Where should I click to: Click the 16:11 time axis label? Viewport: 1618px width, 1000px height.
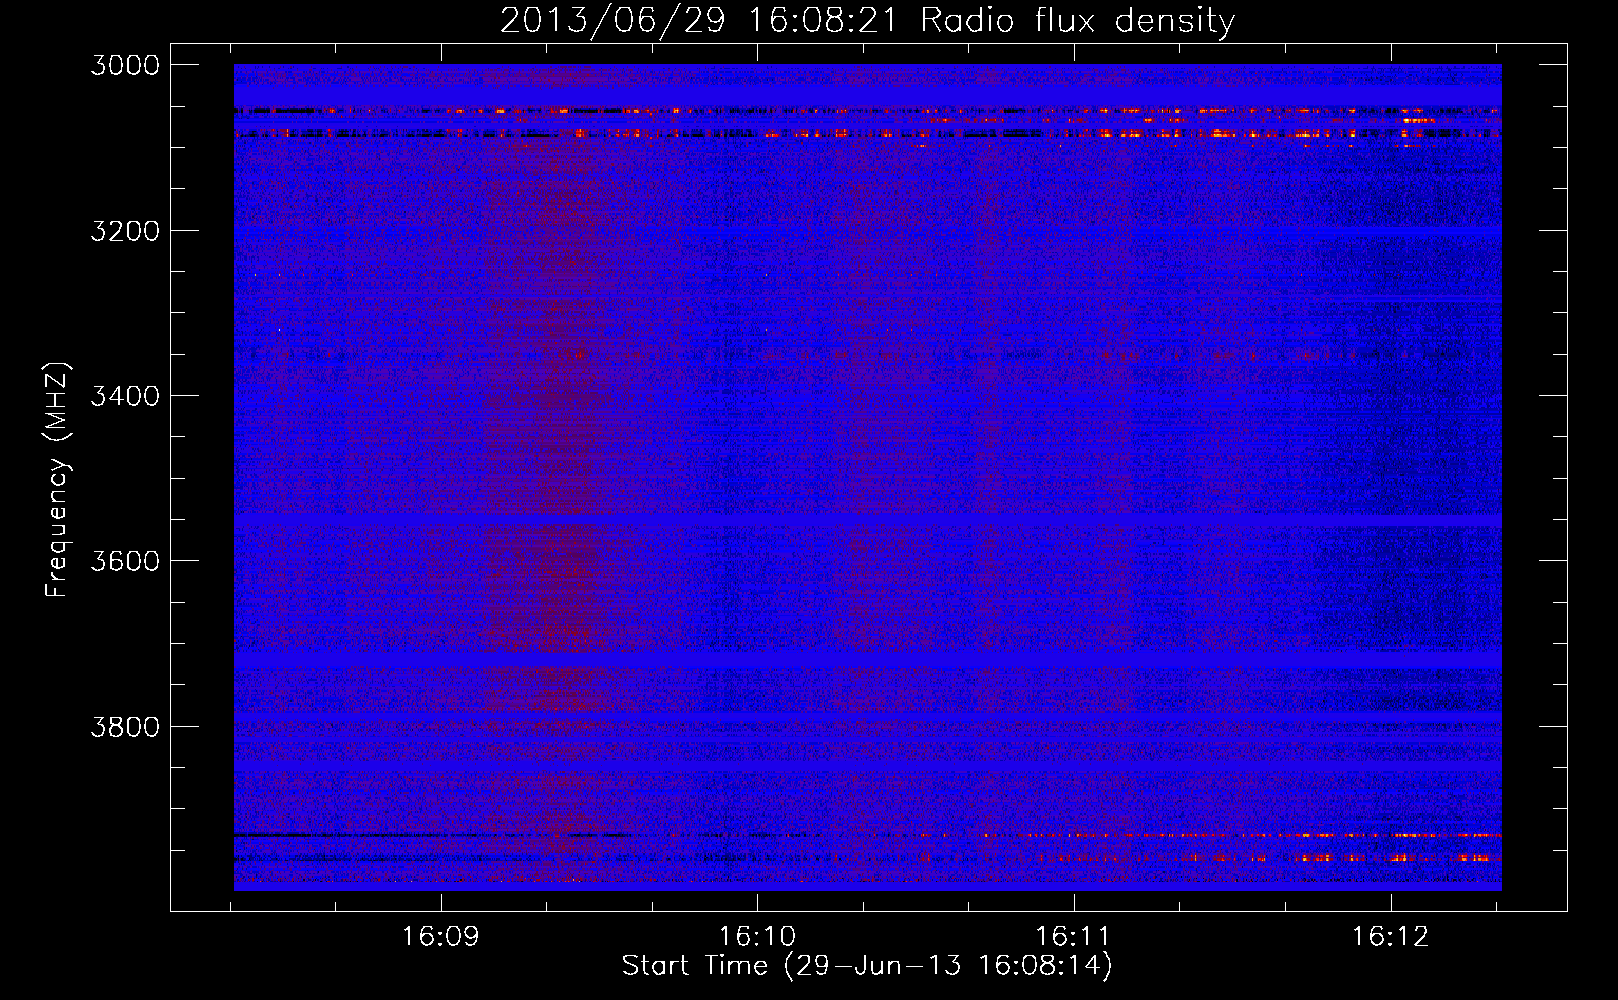[x=1074, y=936]
